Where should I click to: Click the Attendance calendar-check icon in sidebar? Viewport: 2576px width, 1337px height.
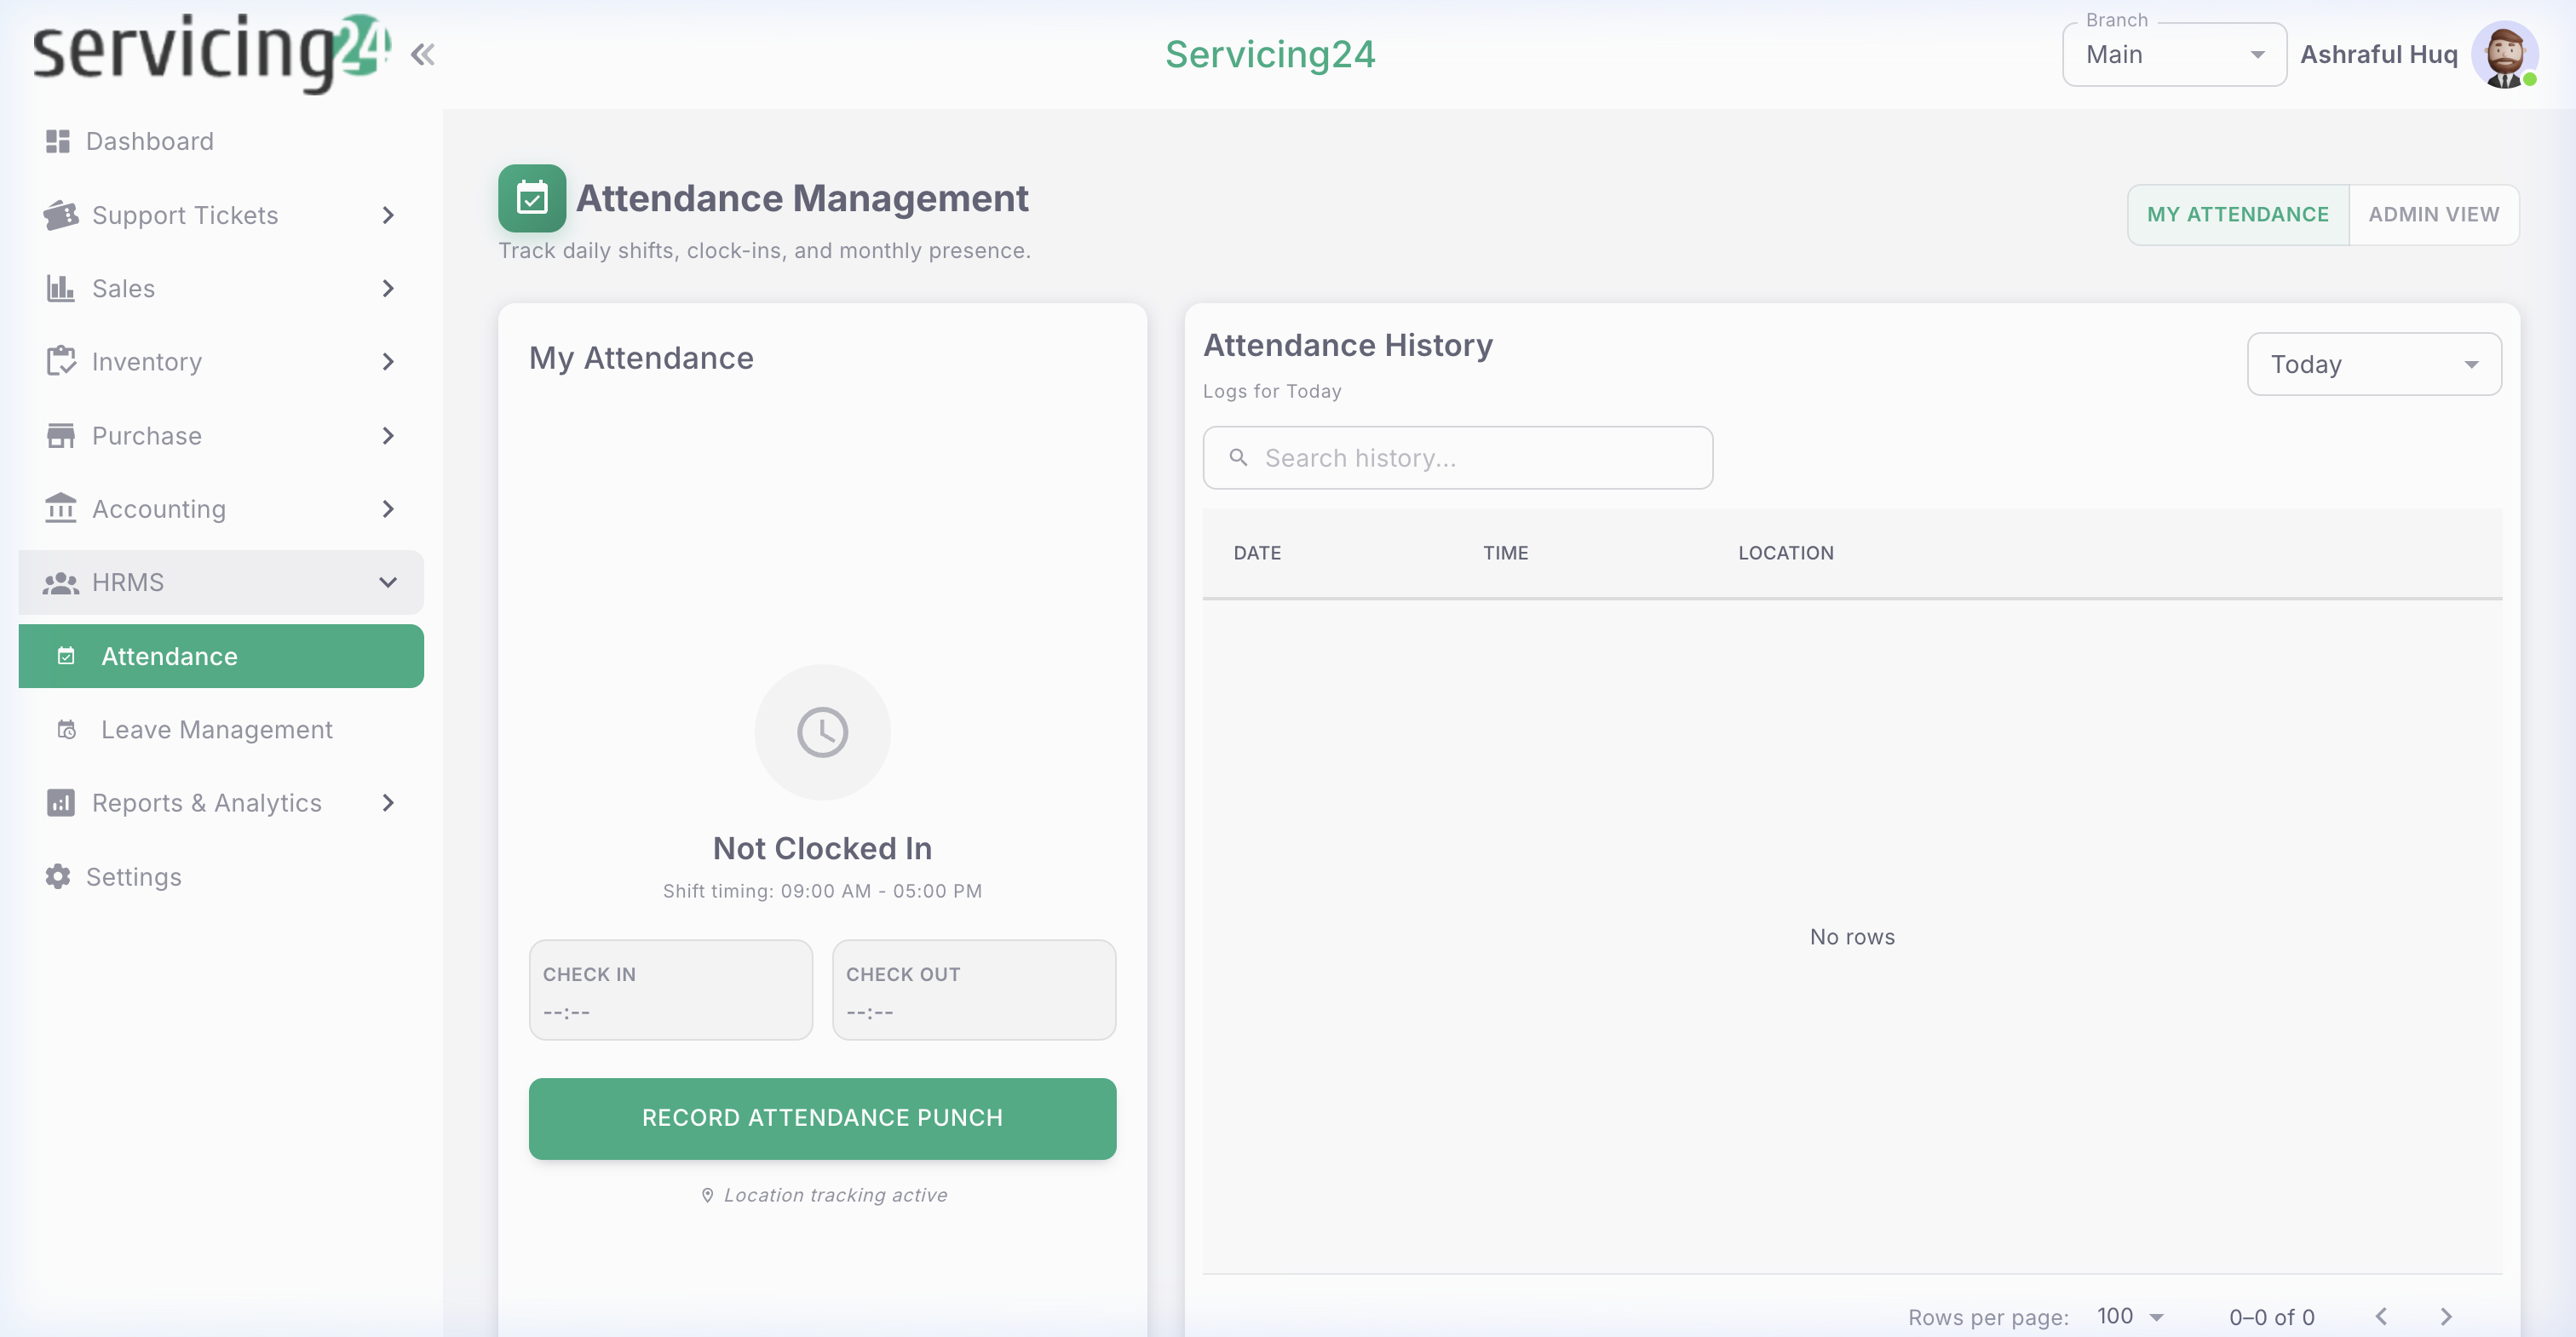(66, 656)
